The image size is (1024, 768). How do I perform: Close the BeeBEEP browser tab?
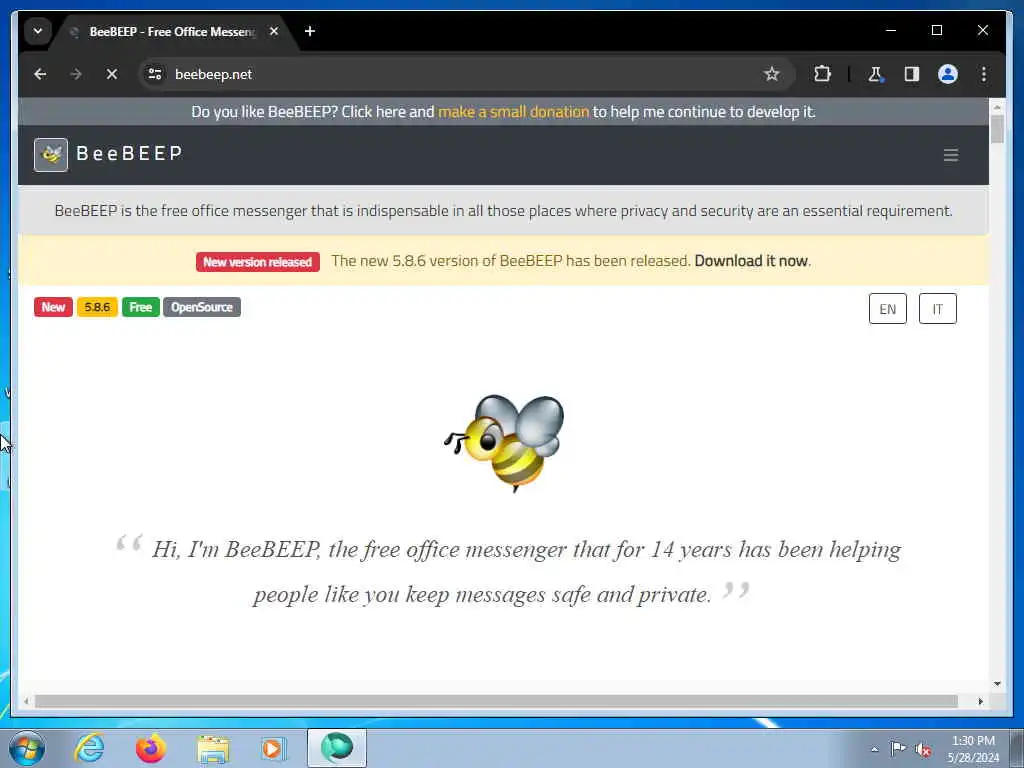pyautogui.click(x=274, y=31)
